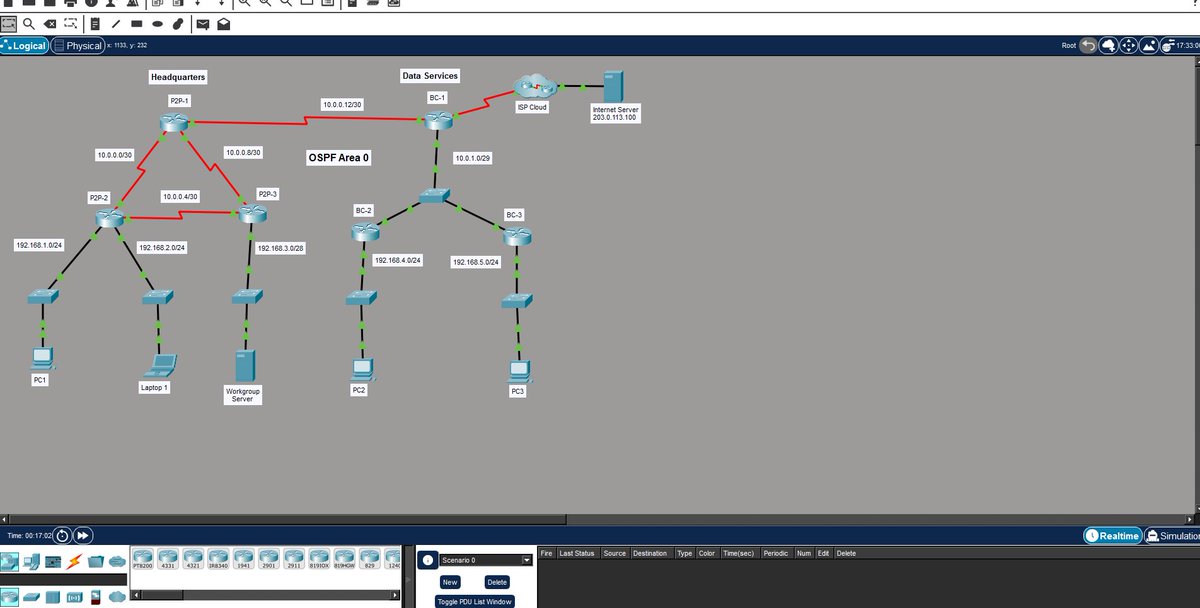The height and width of the screenshot is (608, 1200).
Task: Click the Delete scenario button
Action: tap(497, 582)
